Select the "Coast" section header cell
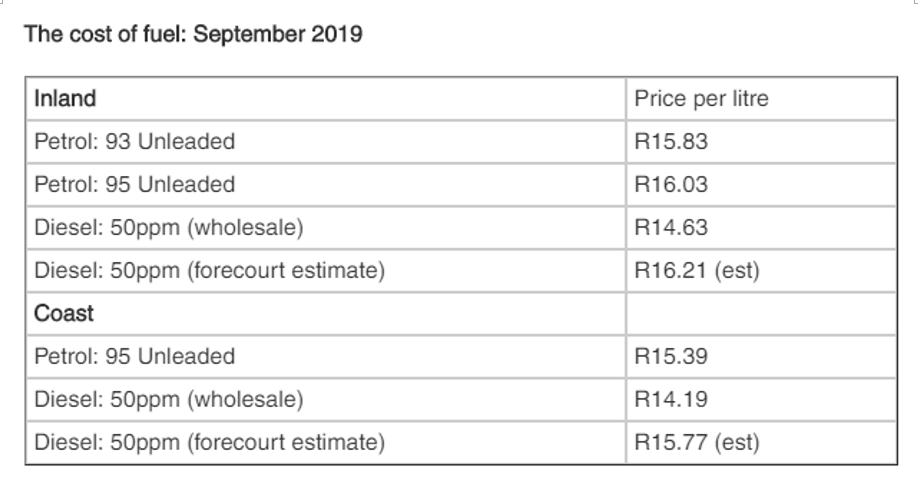The image size is (918, 485). 326,313
